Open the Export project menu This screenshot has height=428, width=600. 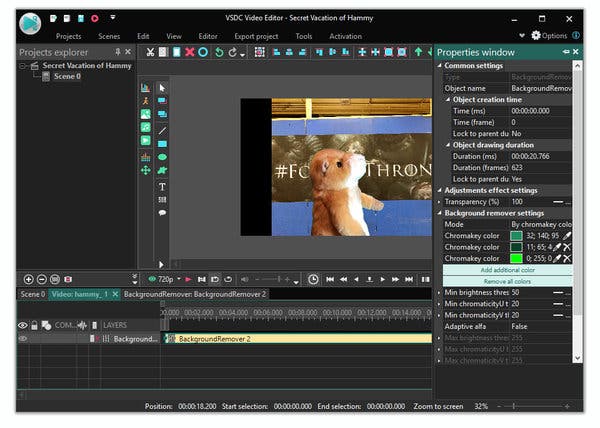click(x=256, y=36)
